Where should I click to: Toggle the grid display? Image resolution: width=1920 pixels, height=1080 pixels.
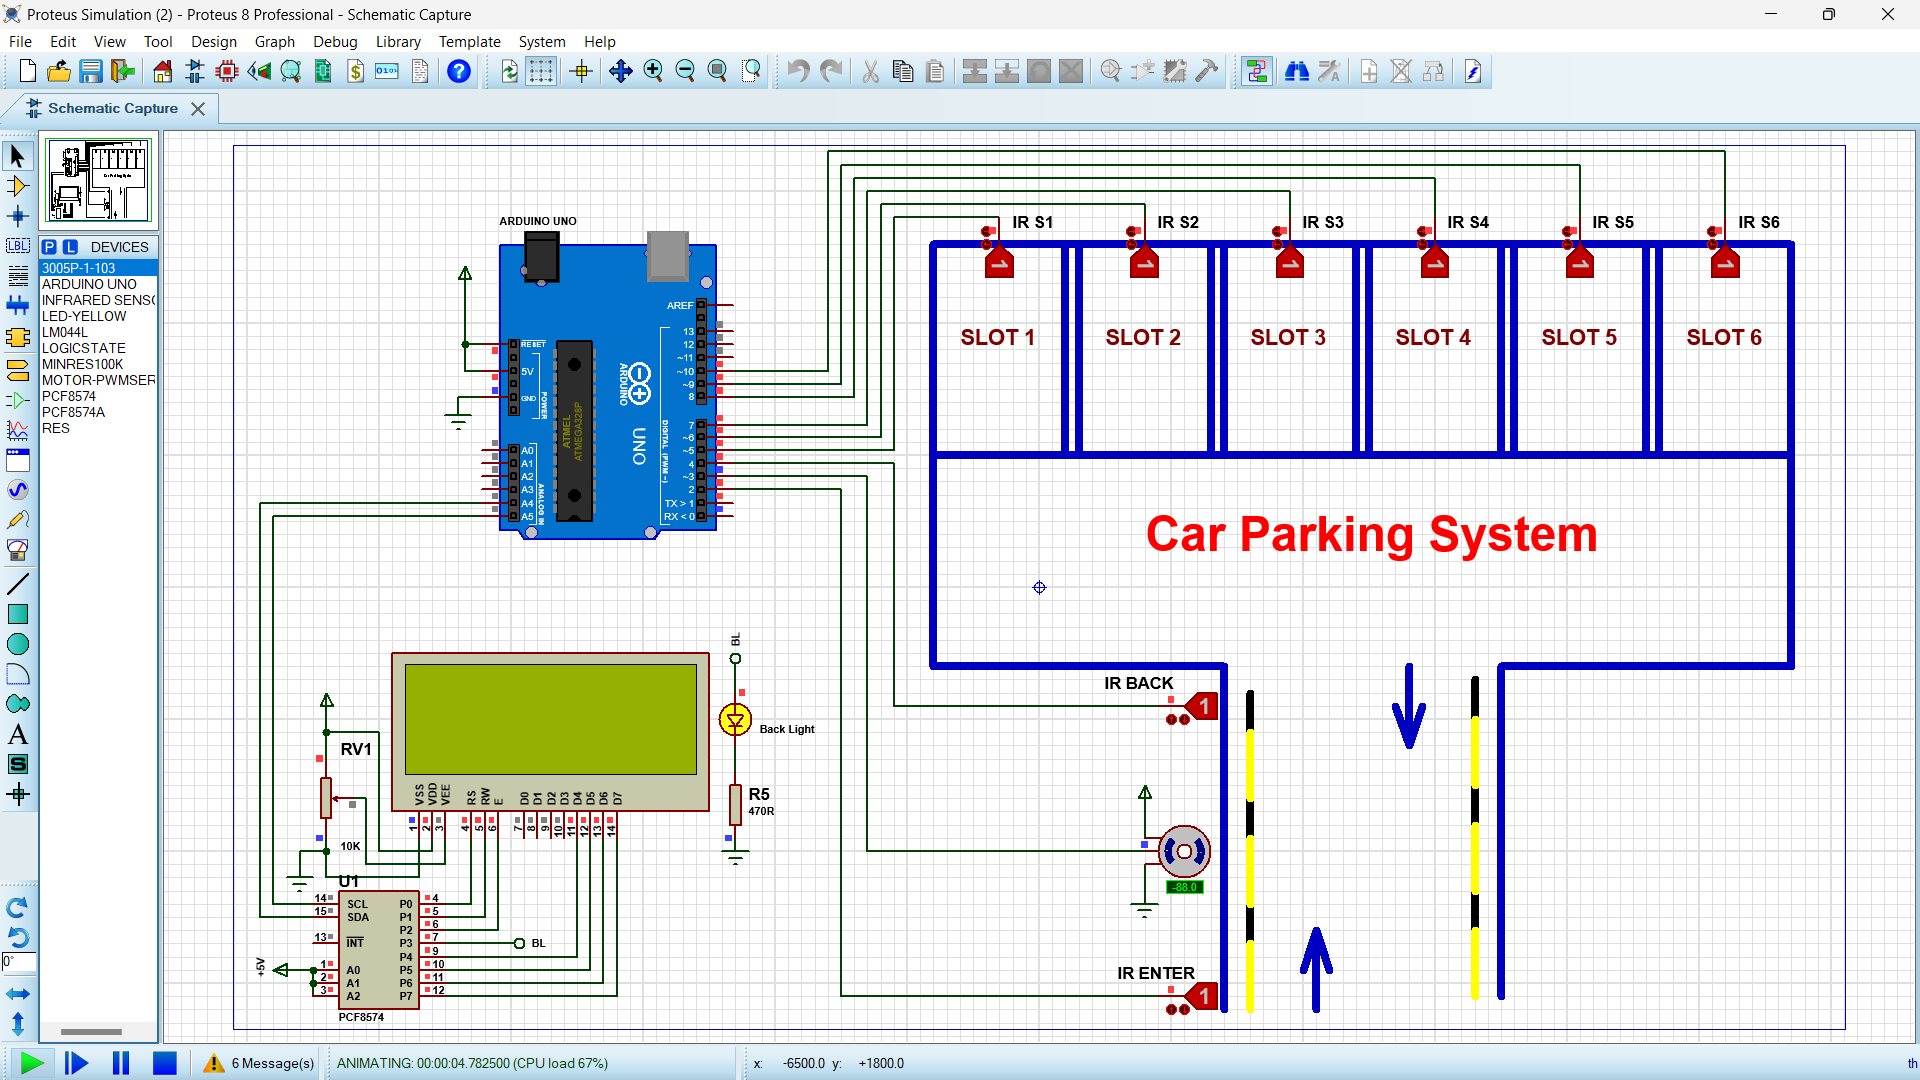[x=540, y=71]
